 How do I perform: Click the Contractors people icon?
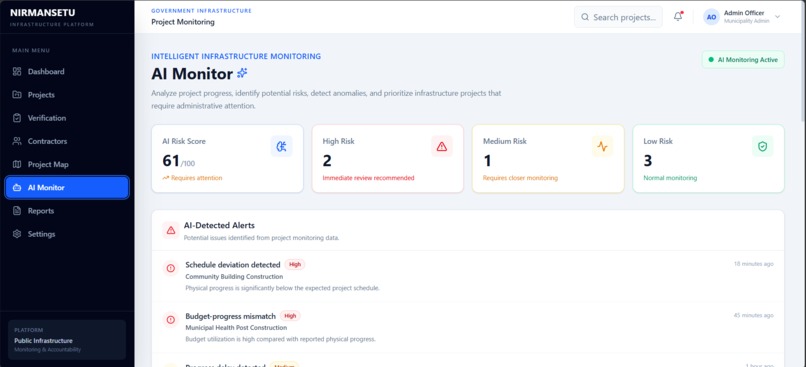(x=17, y=141)
